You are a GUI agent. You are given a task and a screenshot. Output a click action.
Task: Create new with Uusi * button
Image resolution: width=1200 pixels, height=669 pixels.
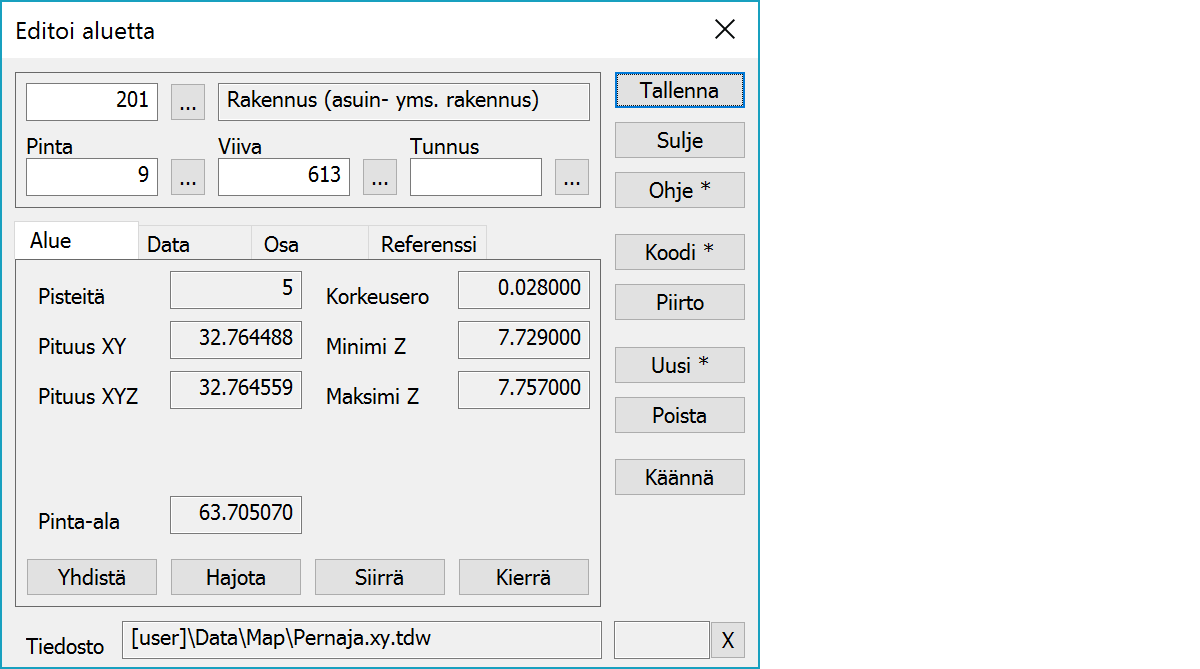[679, 366]
